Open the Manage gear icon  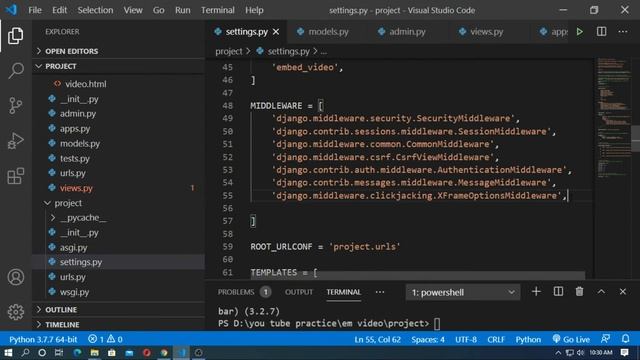16,312
